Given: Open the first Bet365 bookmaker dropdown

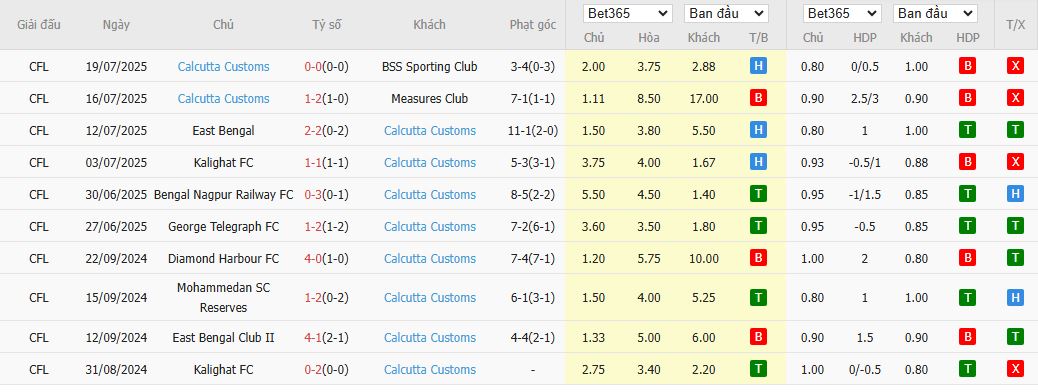Looking at the screenshot, I should 628,13.
